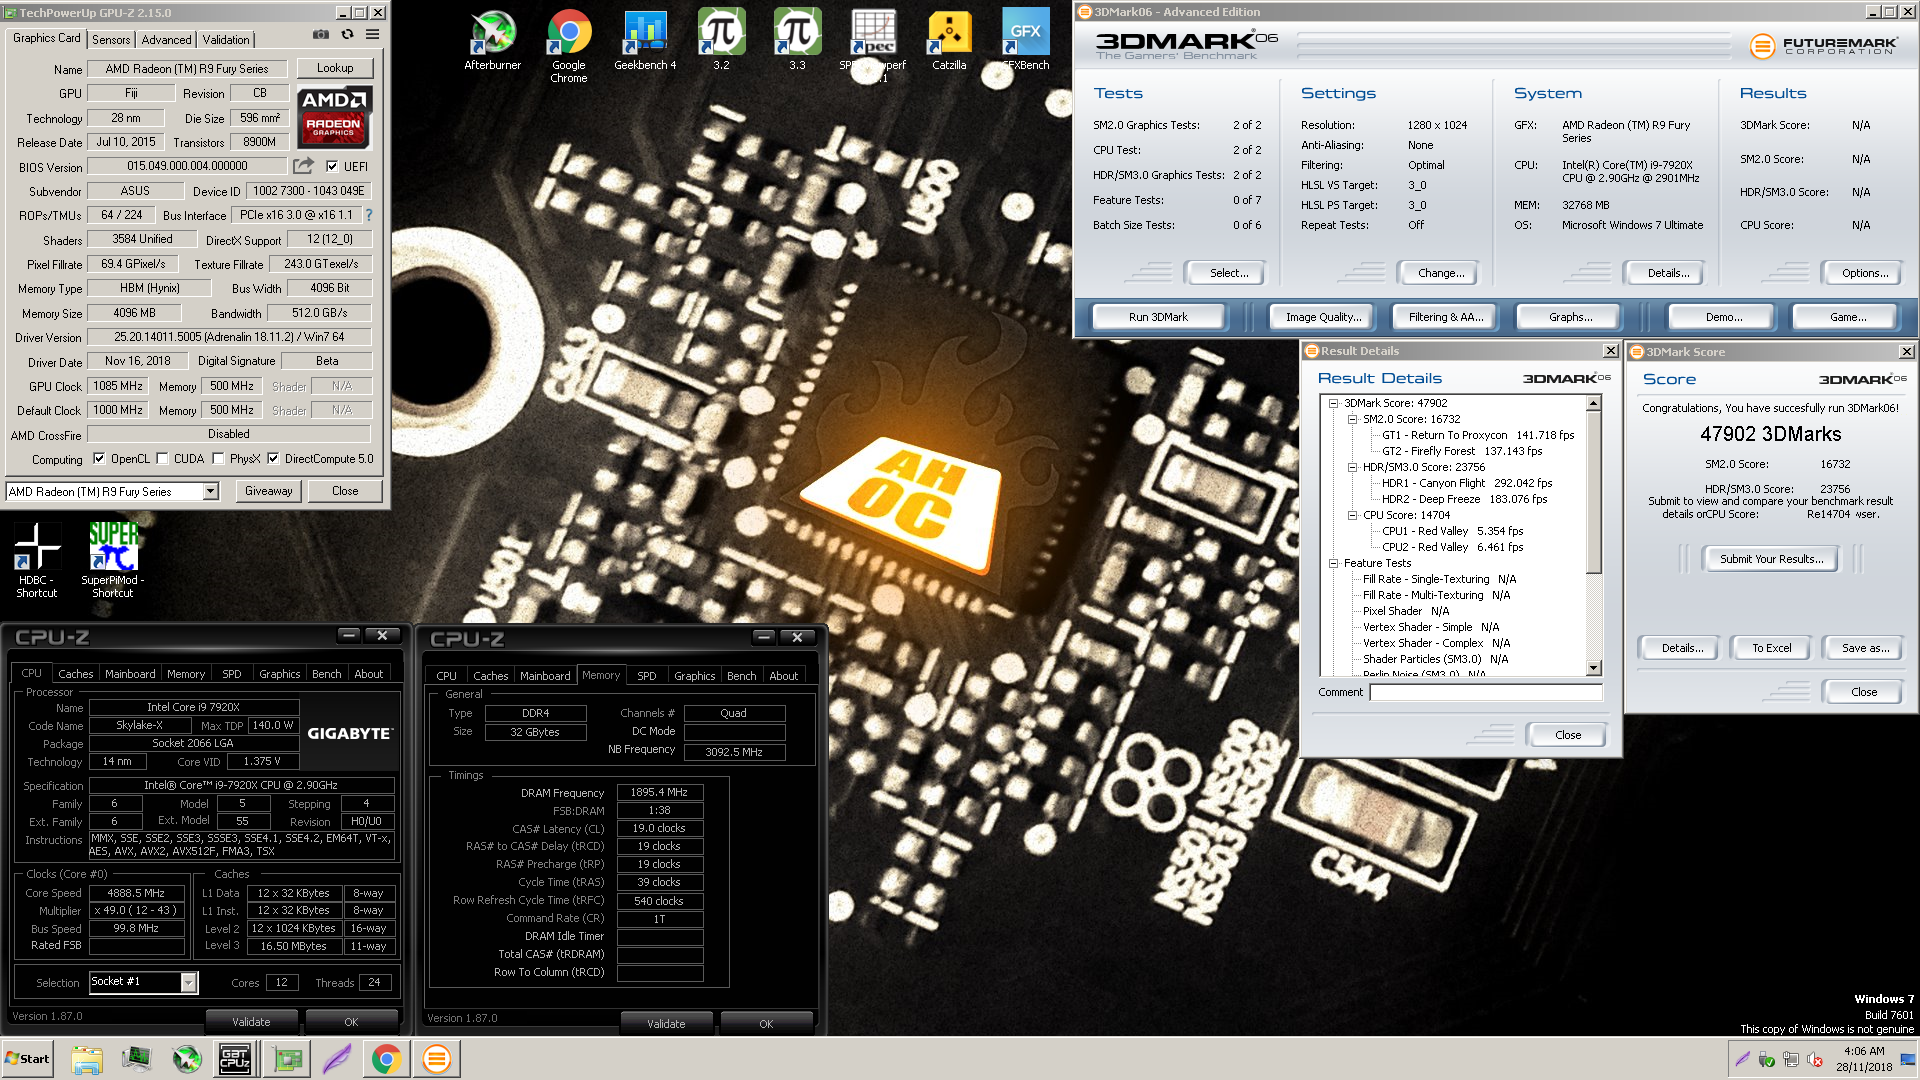Screen dimensions: 1920x1080
Task: Open the Caches tab in left CPU-Z window
Action: pyautogui.click(x=75, y=674)
